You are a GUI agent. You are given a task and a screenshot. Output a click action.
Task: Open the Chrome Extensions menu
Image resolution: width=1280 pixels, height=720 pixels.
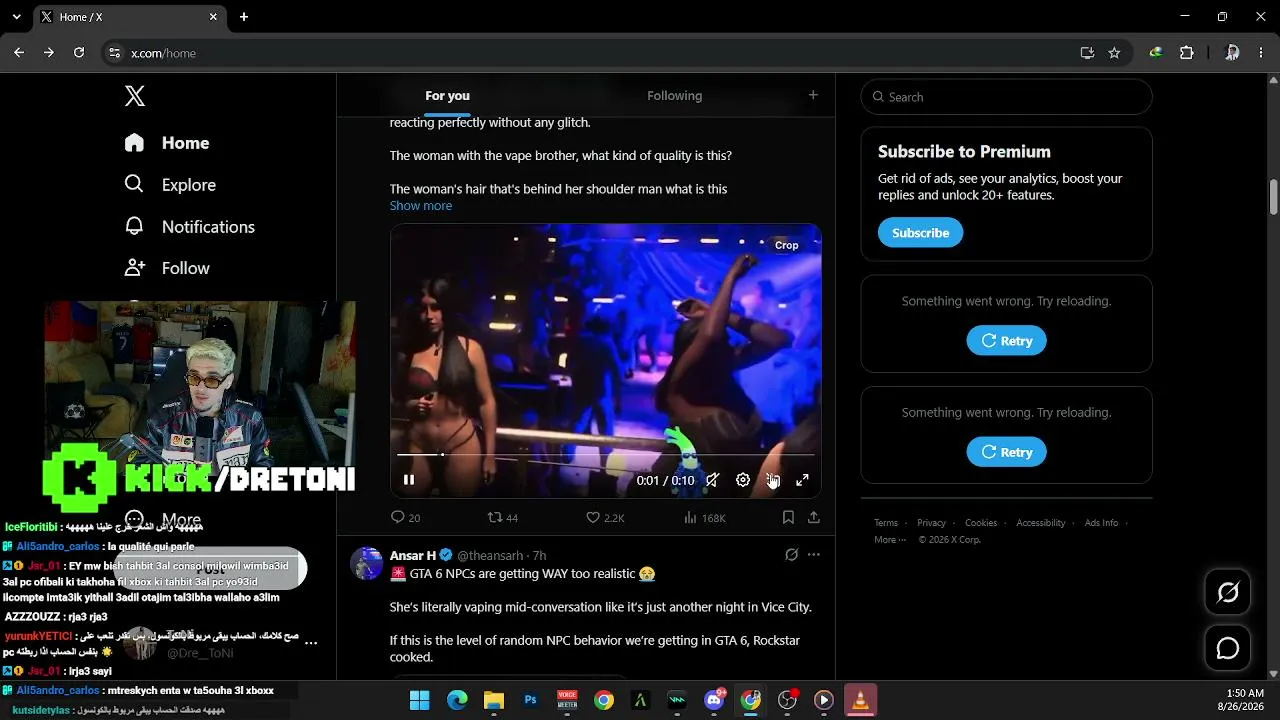point(1187,53)
